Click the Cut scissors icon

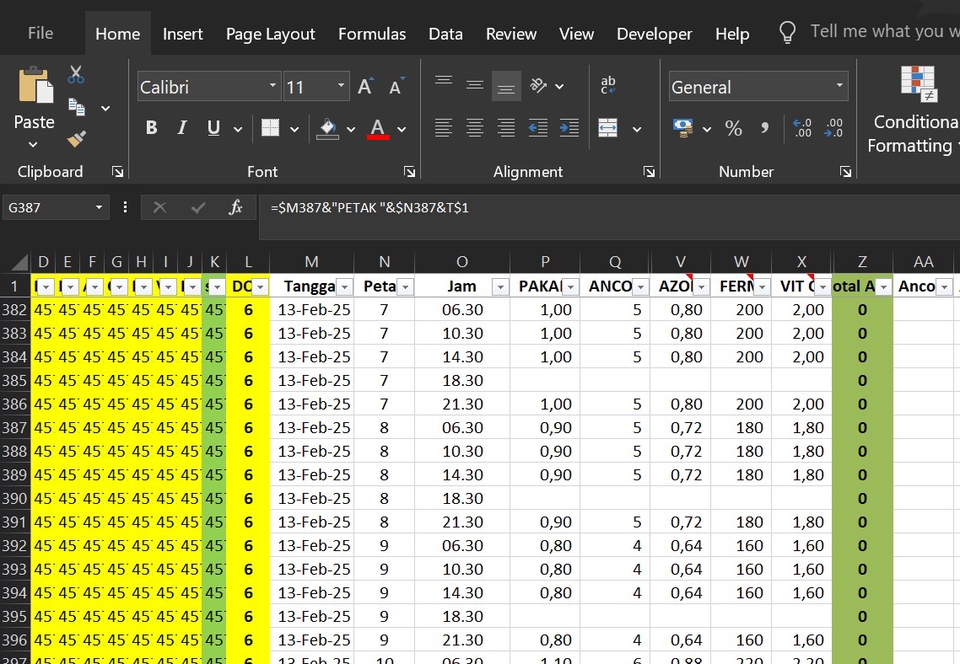coord(74,74)
